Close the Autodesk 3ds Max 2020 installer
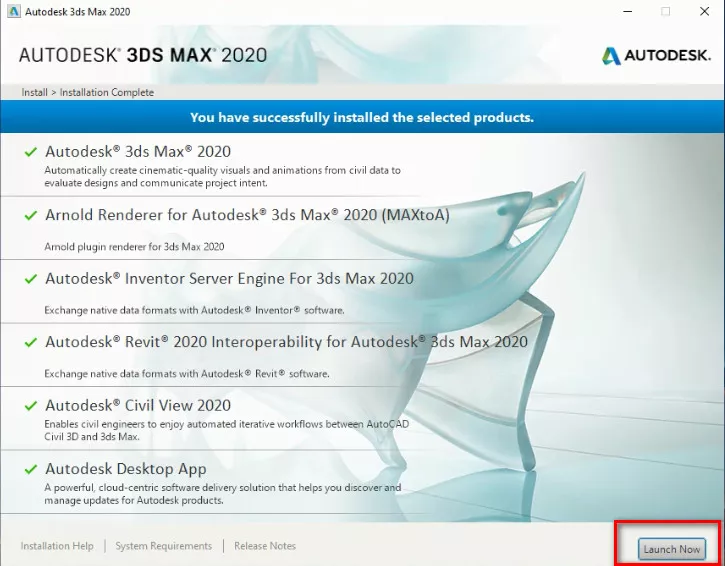The width and height of the screenshot is (725, 566). click(704, 11)
